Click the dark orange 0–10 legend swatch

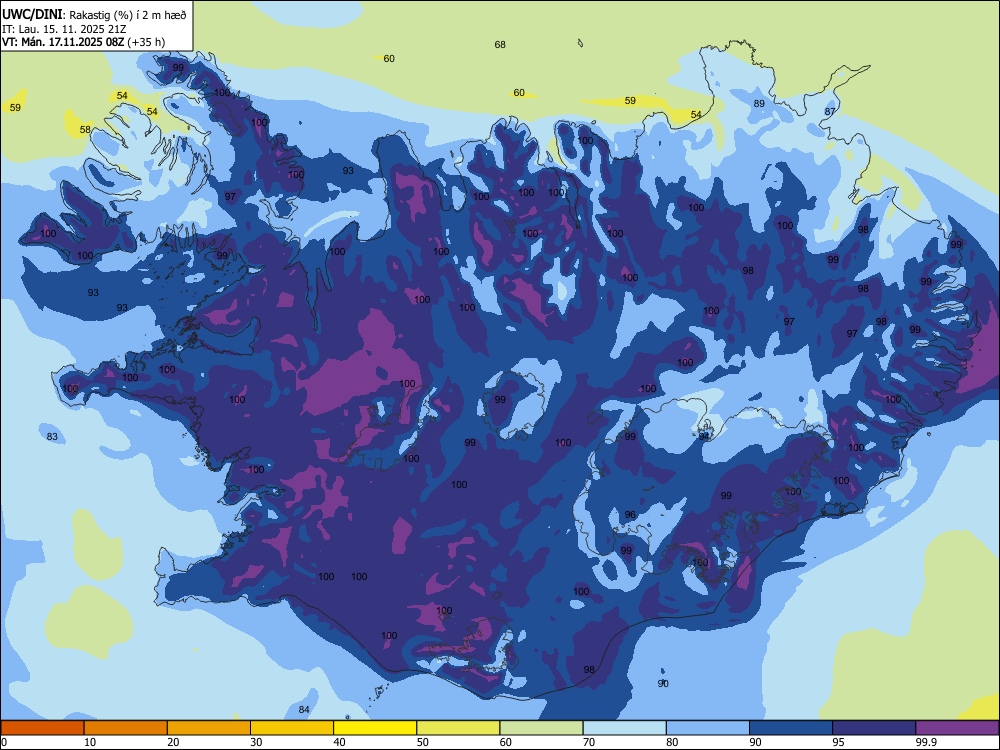pos(42,728)
